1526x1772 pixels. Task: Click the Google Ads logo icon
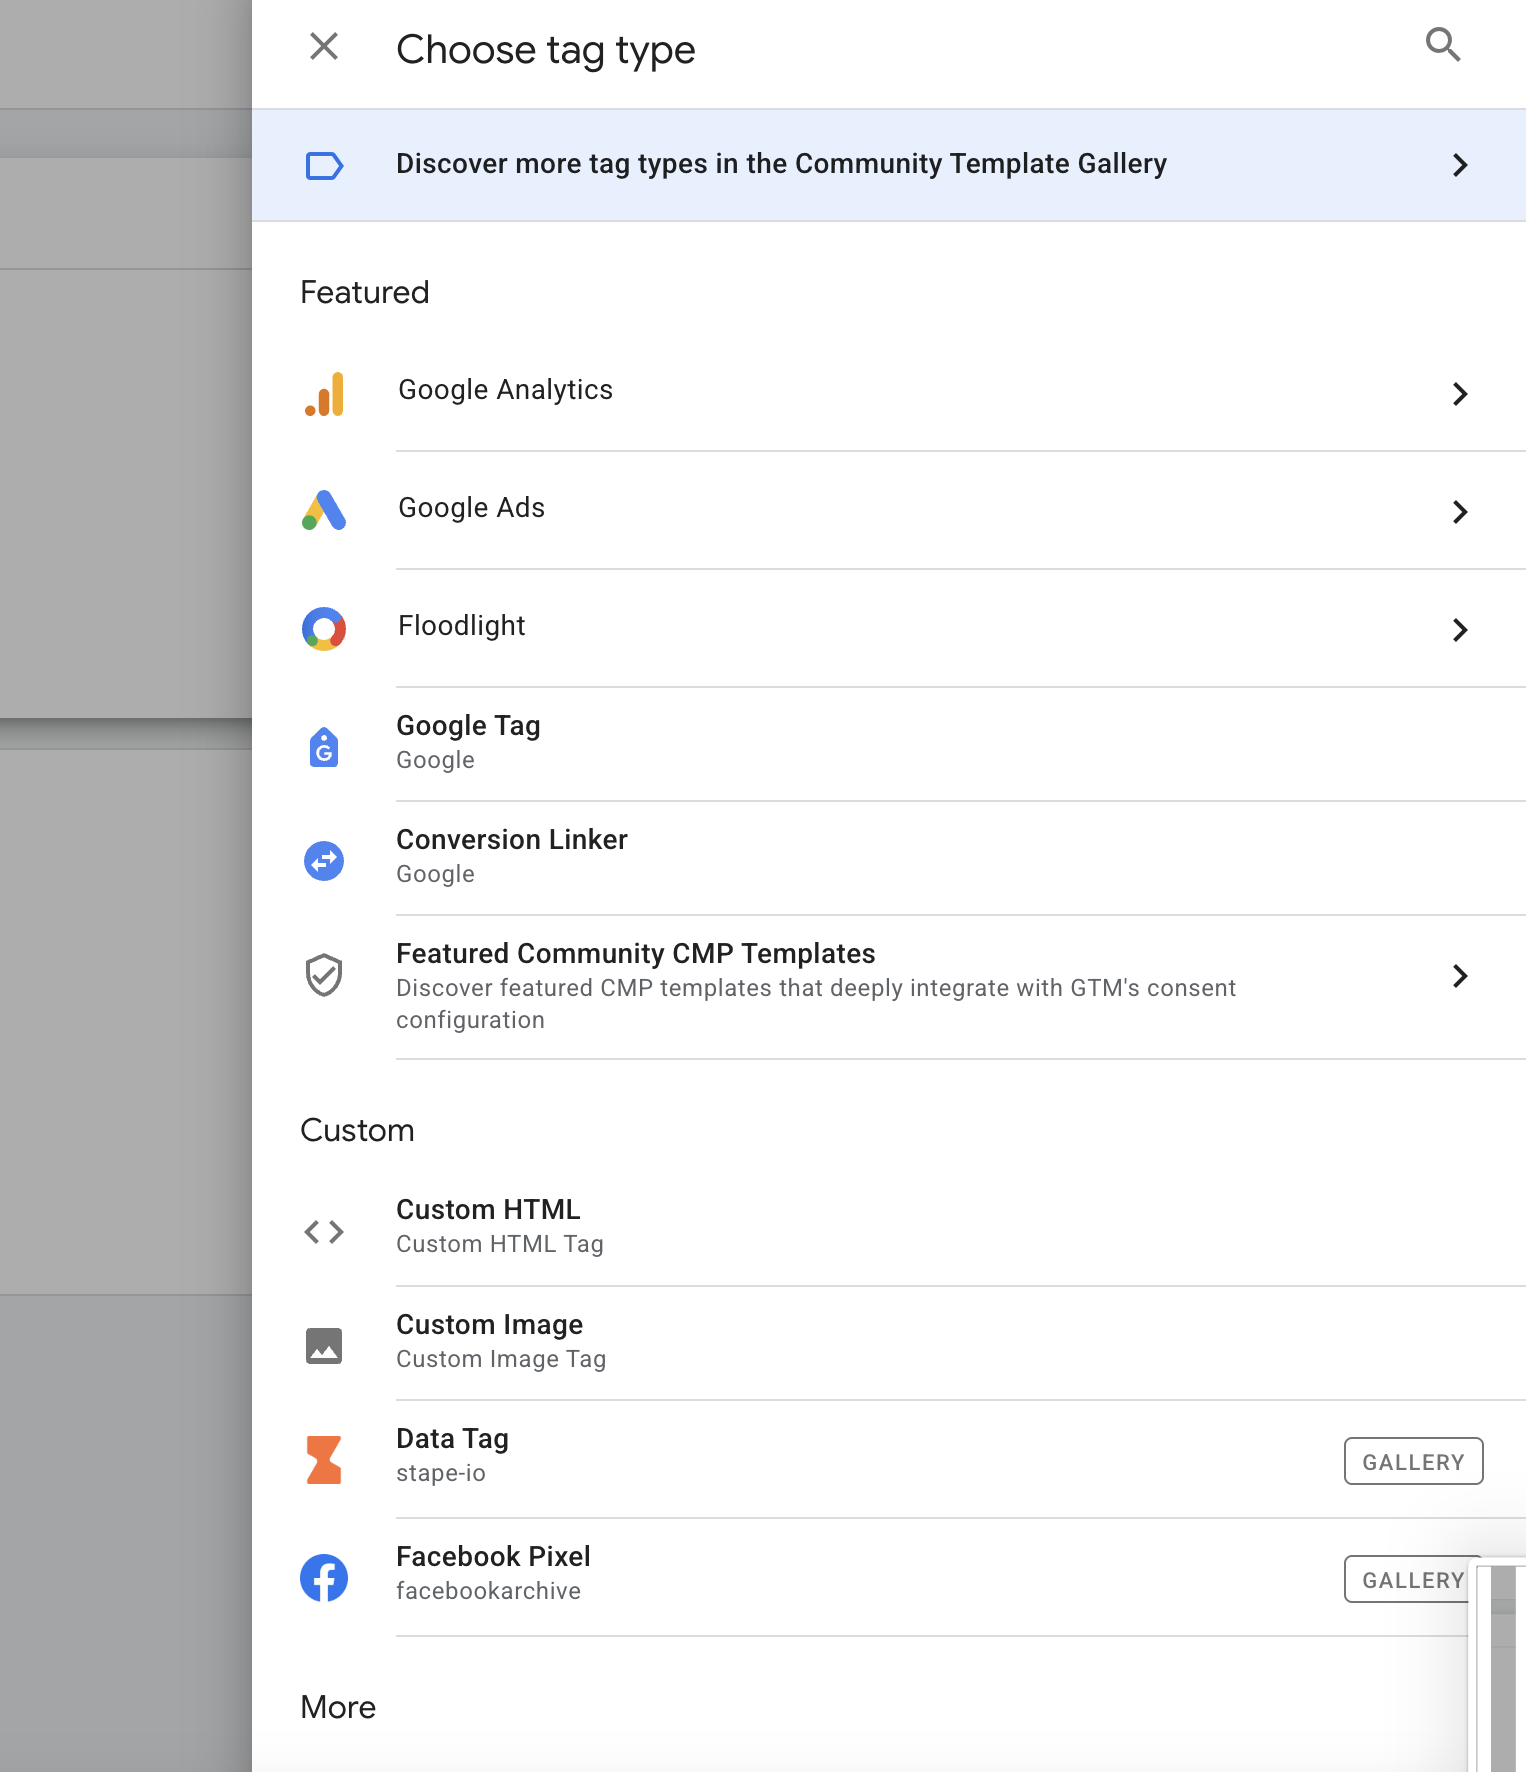(x=324, y=510)
